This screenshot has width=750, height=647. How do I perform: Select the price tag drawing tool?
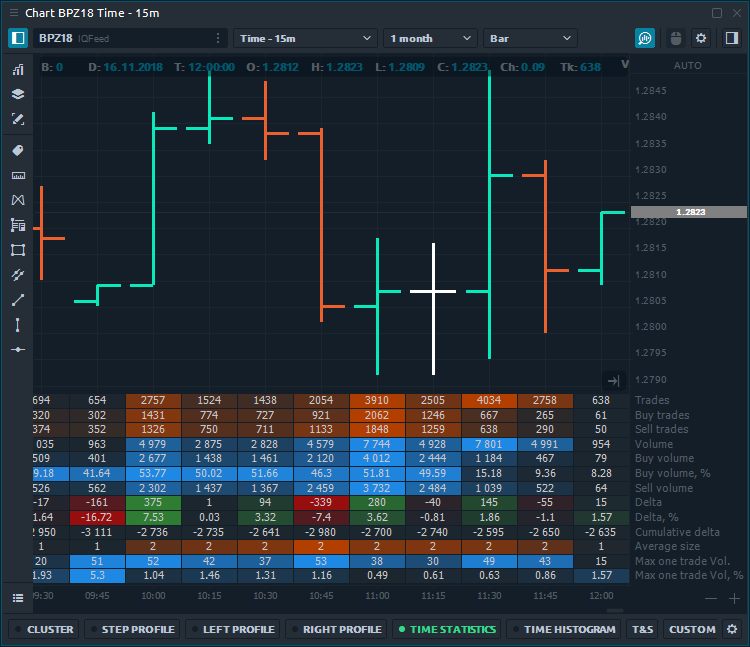coord(17,150)
